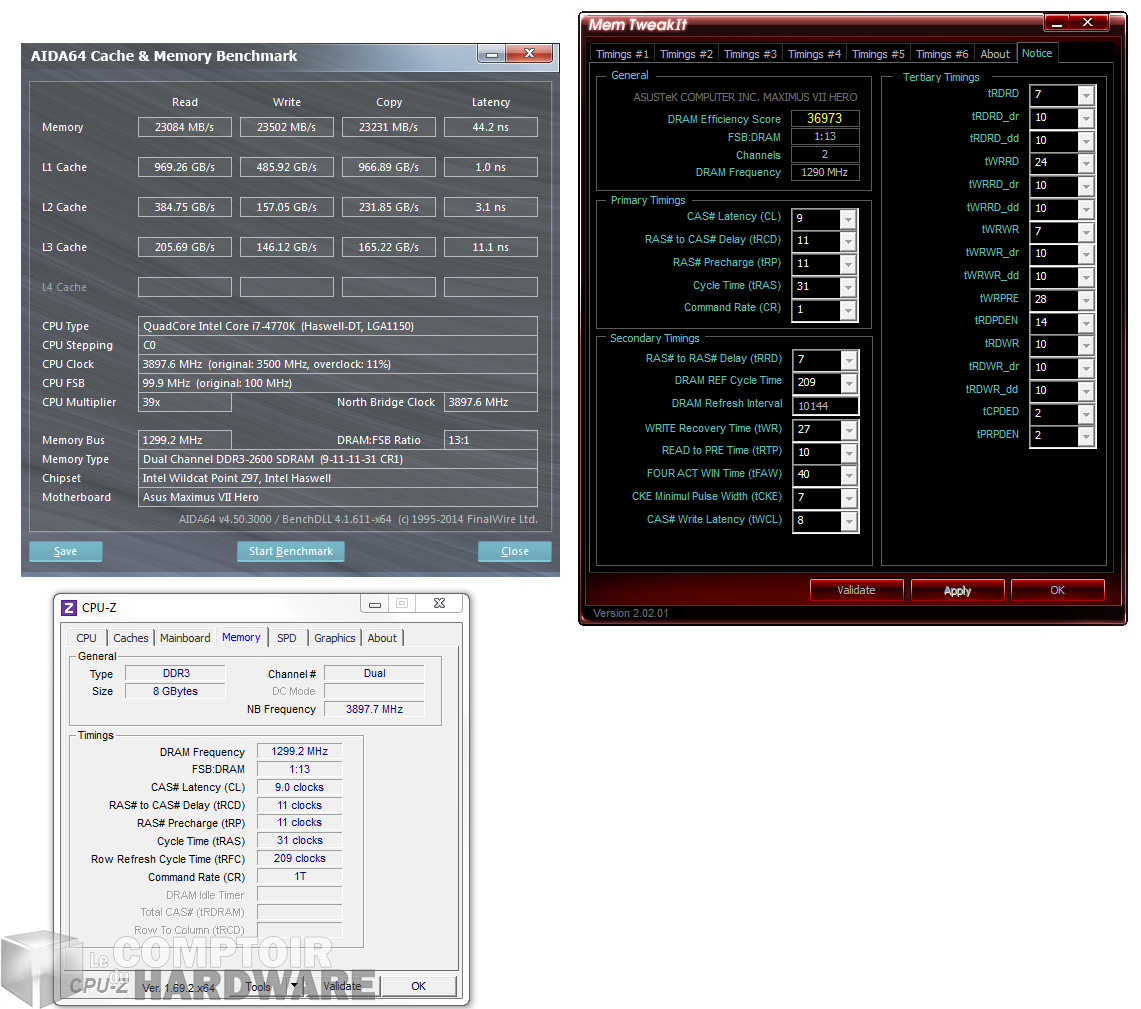
Task: Expand the RAS# to RAS# Delay (tRRD) dropdown
Action: 848,360
